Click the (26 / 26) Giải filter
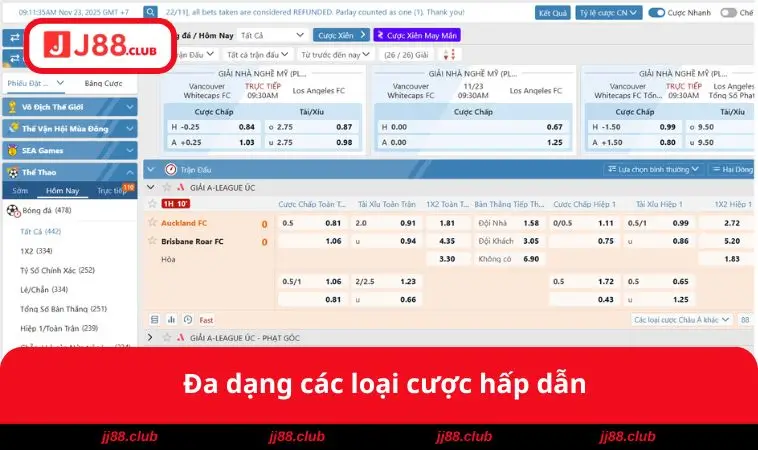 coord(406,55)
